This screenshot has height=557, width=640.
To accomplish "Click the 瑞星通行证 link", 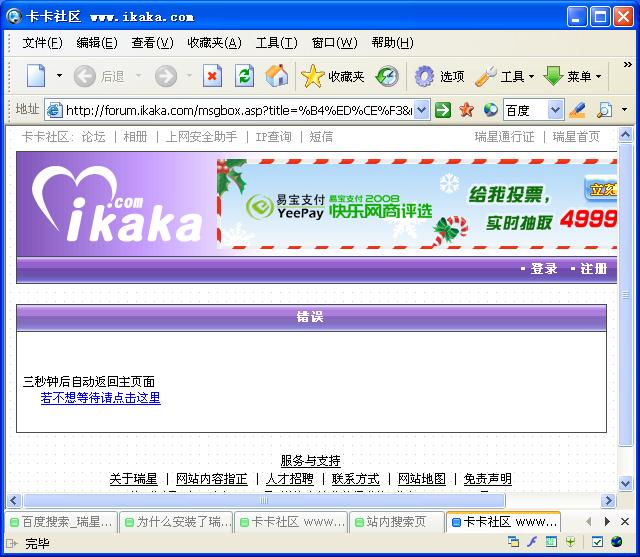I will 504,137.
